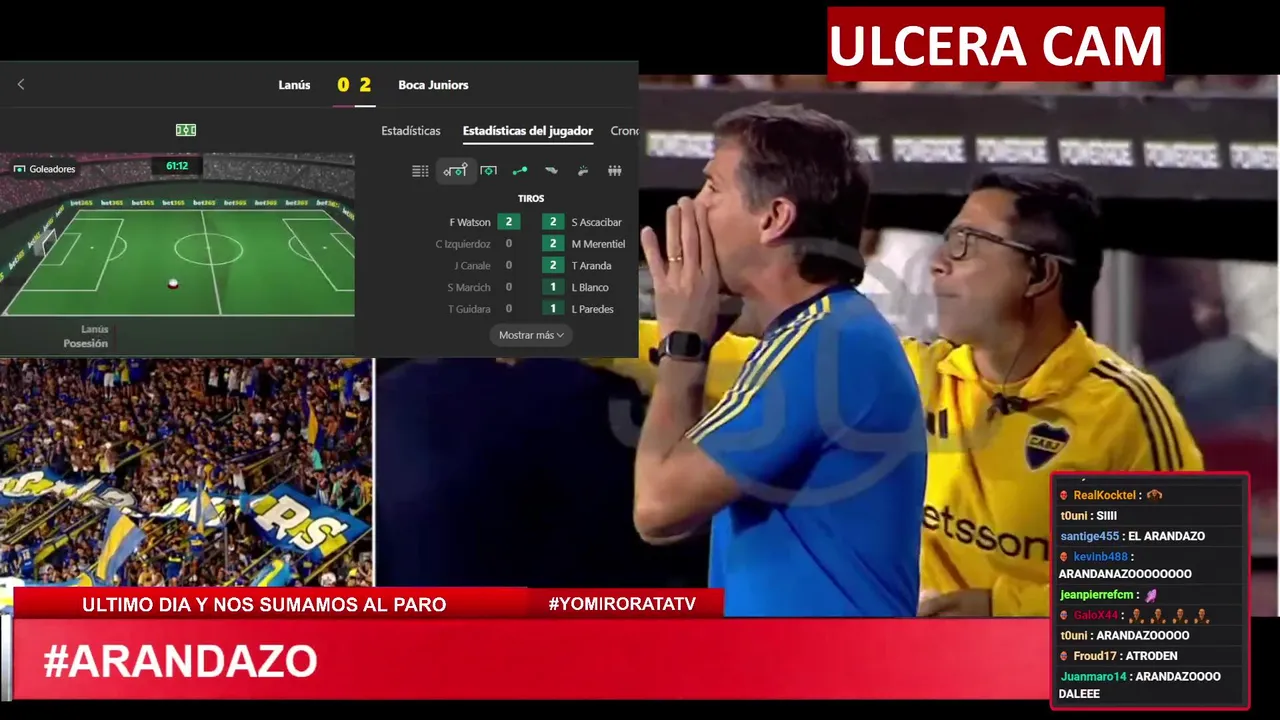Screen dimensions: 1280x720
Task: Open the Goleadores overlay button
Action: (x=44, y=169)
